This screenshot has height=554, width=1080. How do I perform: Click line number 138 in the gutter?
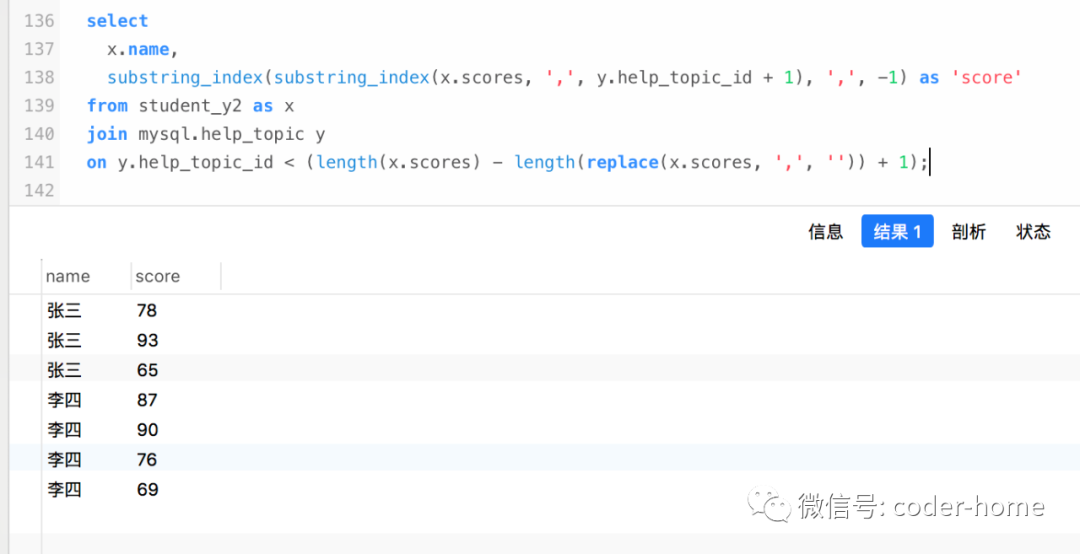click(x=38, y=77)
